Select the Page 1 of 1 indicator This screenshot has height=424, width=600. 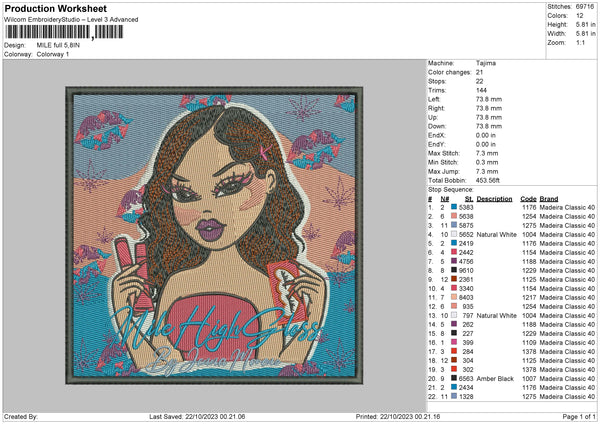pos(579,416)
